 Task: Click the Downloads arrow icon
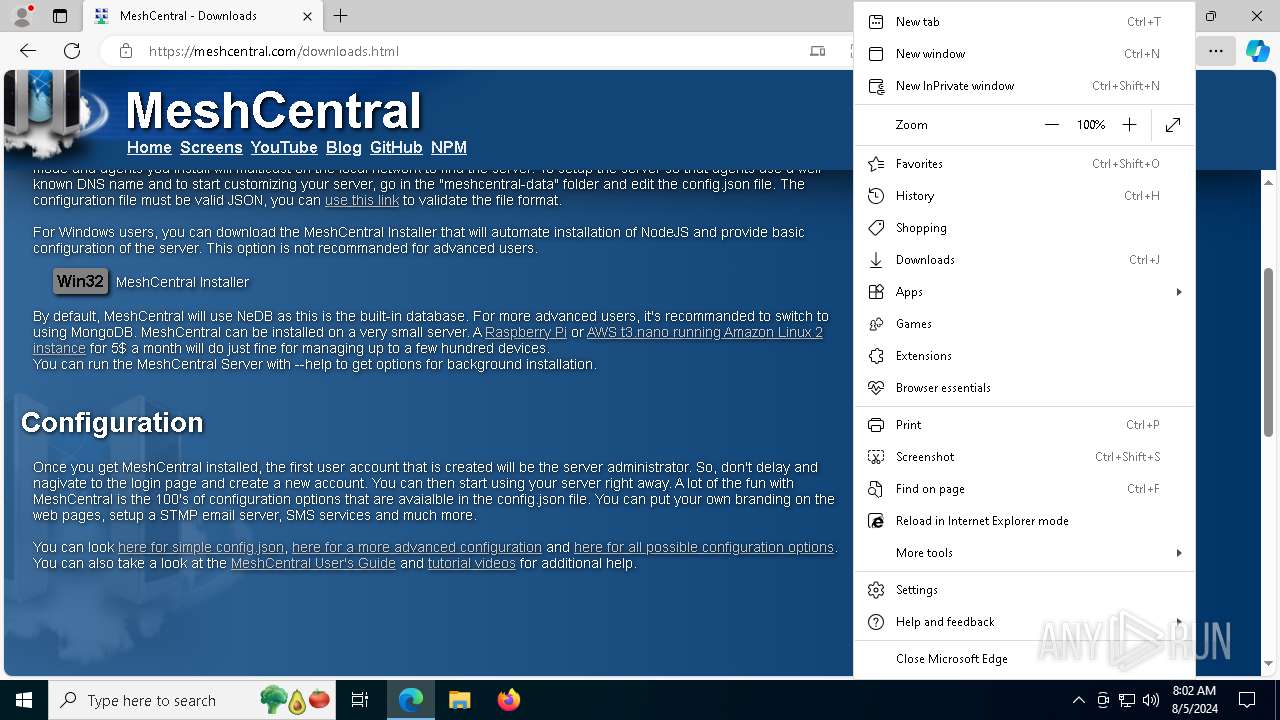[x=876, y=259]
